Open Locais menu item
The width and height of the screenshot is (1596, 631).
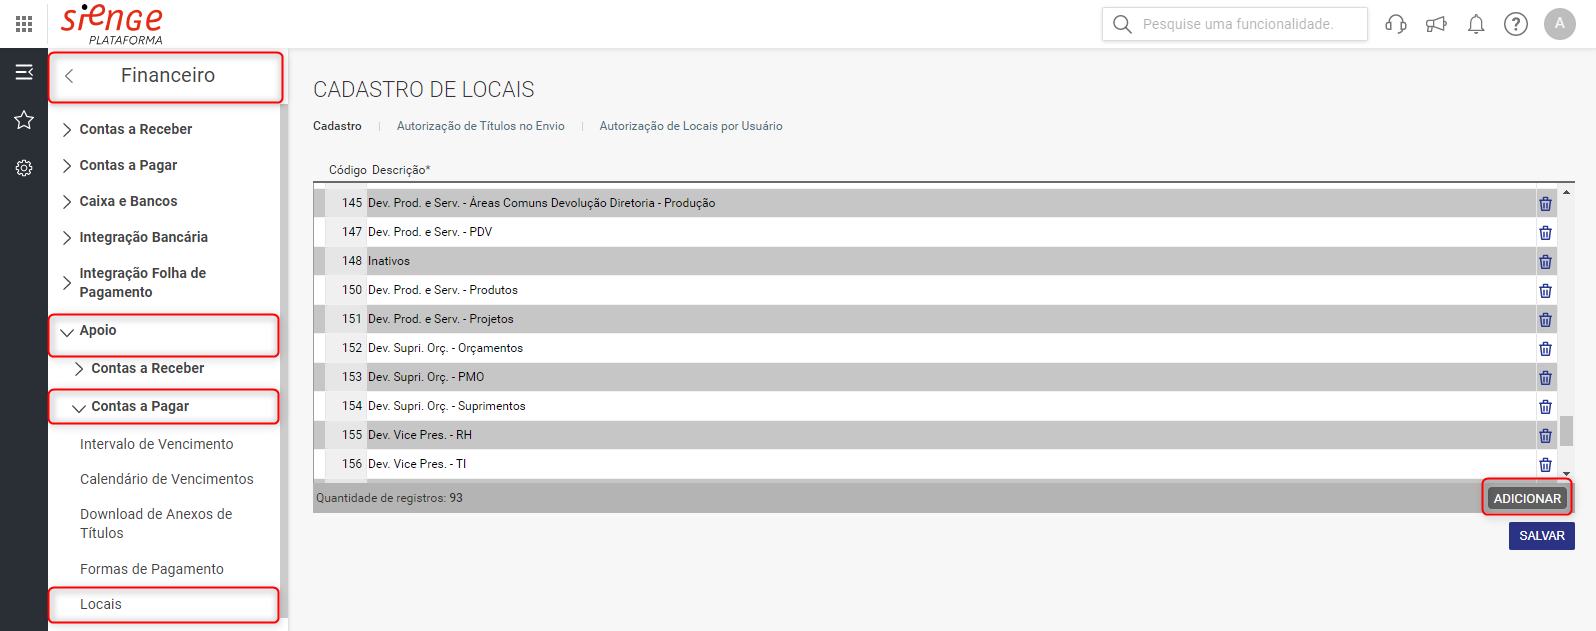coord(101,604)
